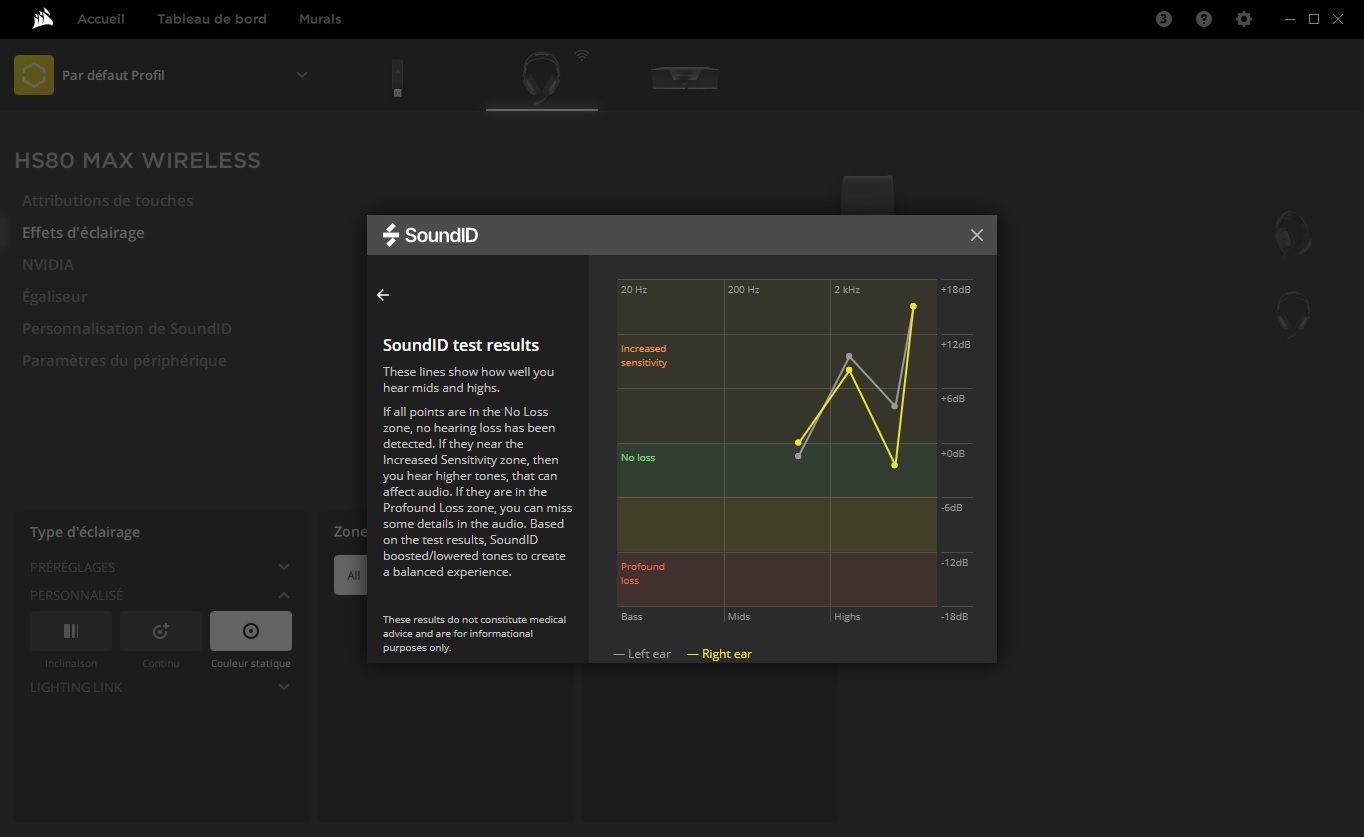
Task: Open the Accueil tab
Action: click(x=101, y=19)
